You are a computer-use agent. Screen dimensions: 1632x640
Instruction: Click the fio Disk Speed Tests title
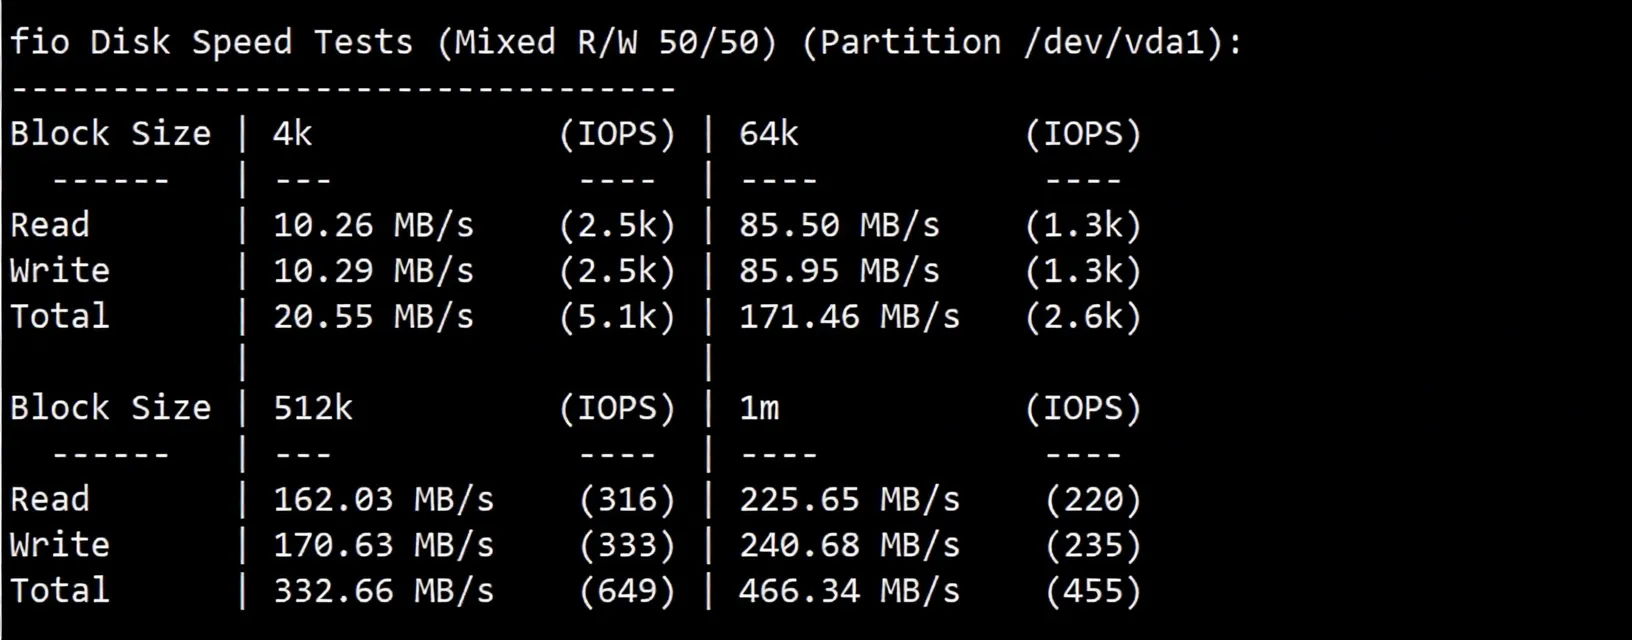pyautogui.click(x=211, y=42)
